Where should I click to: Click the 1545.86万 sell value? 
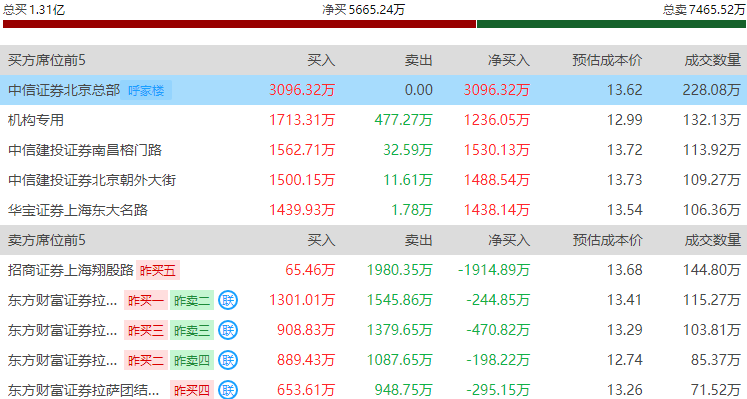[399, 300]
